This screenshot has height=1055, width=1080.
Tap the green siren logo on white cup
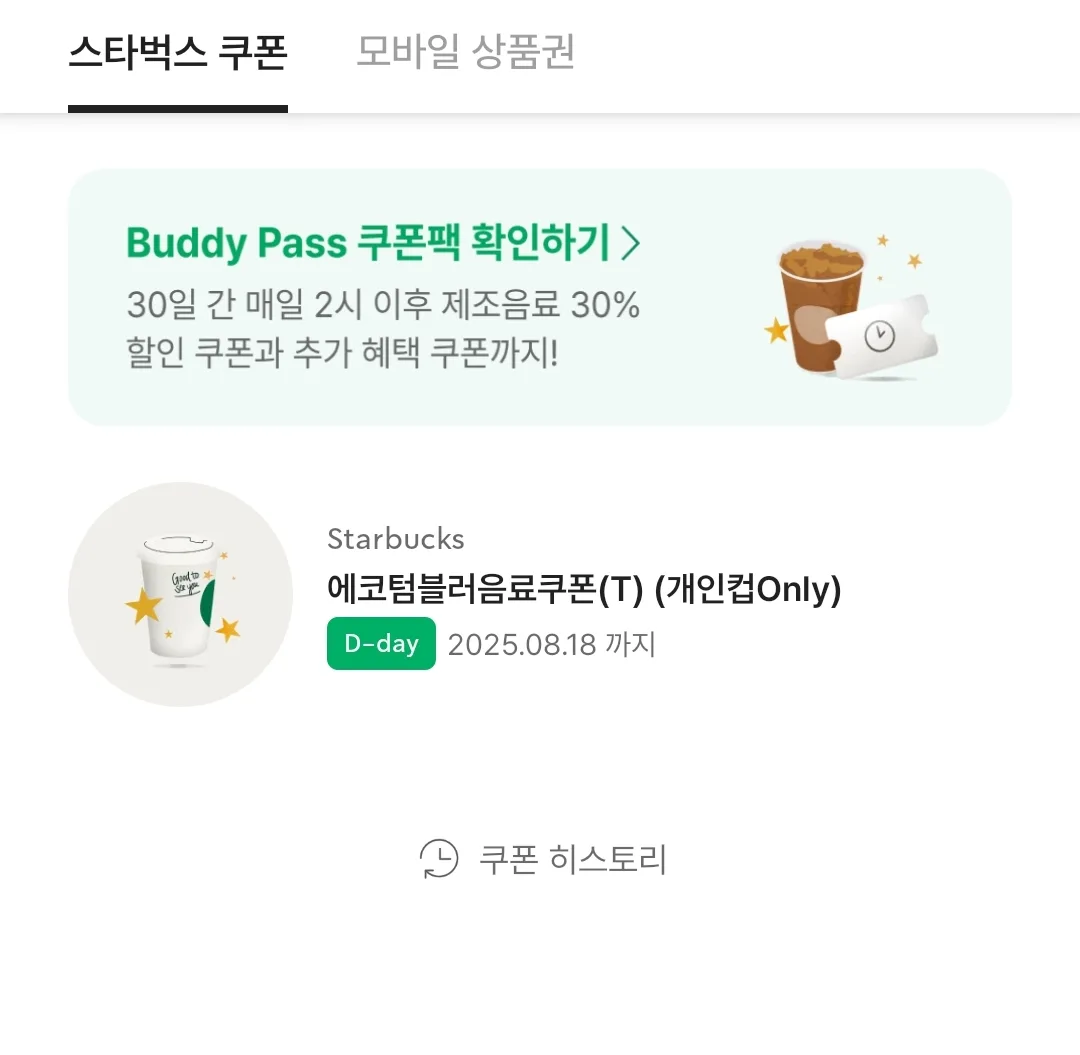(x=207, y=603)
